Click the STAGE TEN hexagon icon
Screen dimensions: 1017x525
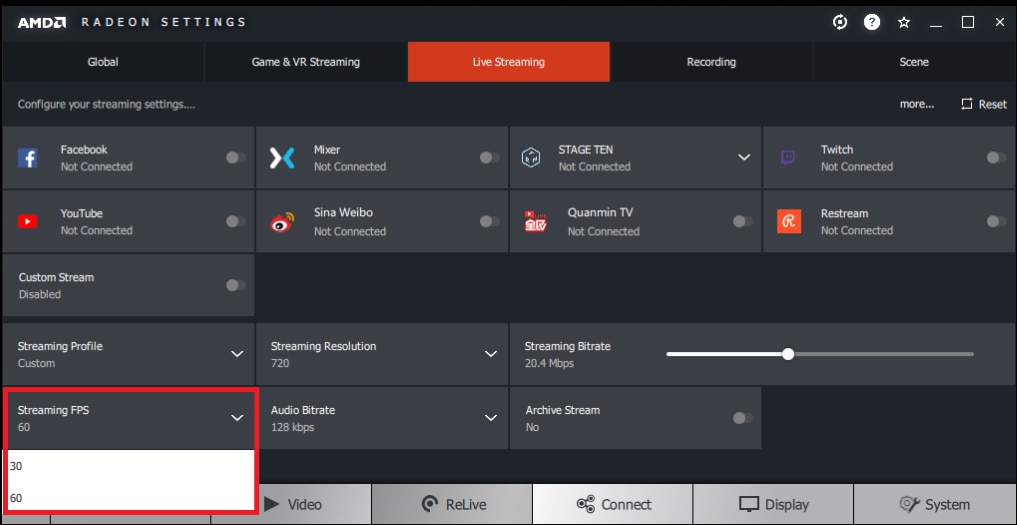531,158
